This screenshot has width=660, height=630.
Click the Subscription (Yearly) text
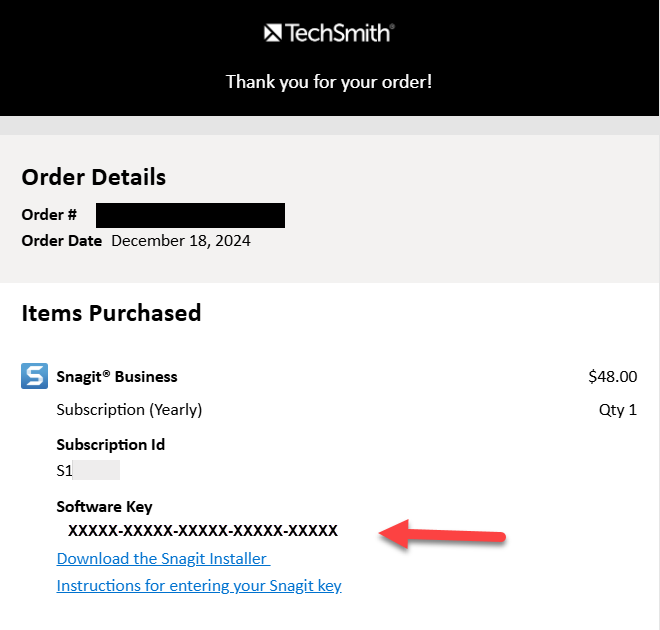(x=129, y=410)
